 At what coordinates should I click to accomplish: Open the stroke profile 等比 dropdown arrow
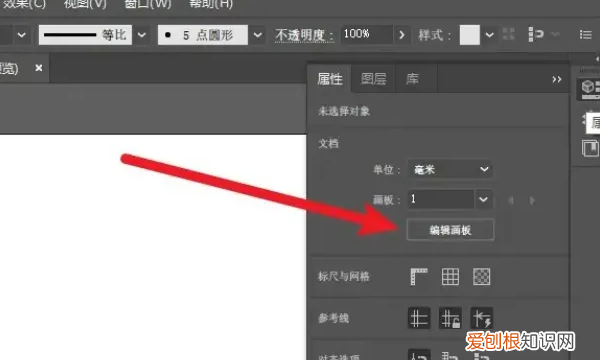coord(142,35)
